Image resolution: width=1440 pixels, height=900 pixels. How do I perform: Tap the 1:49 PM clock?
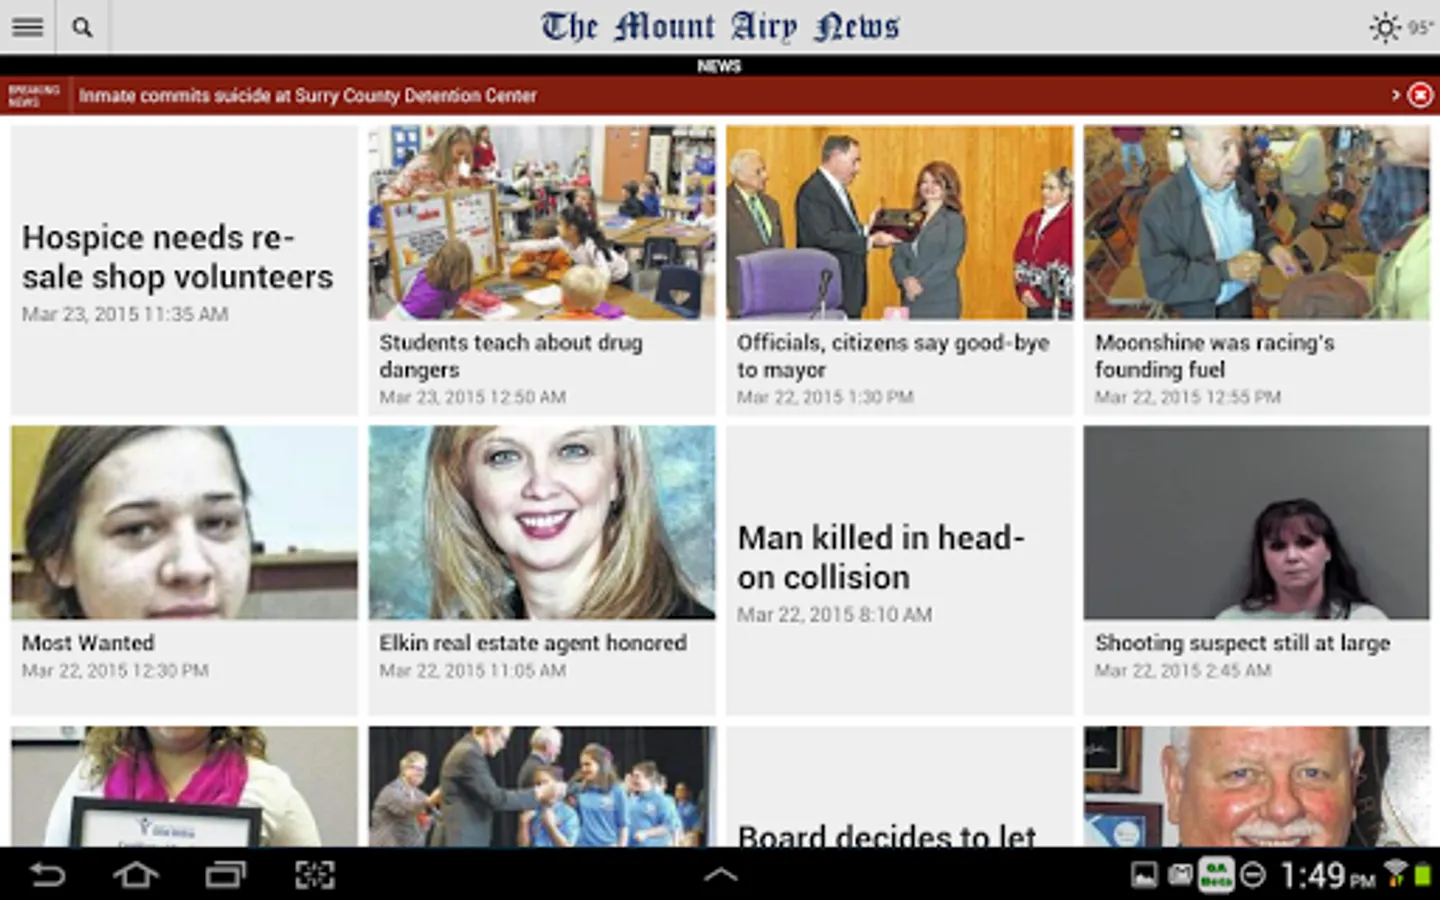point(1328,877)
